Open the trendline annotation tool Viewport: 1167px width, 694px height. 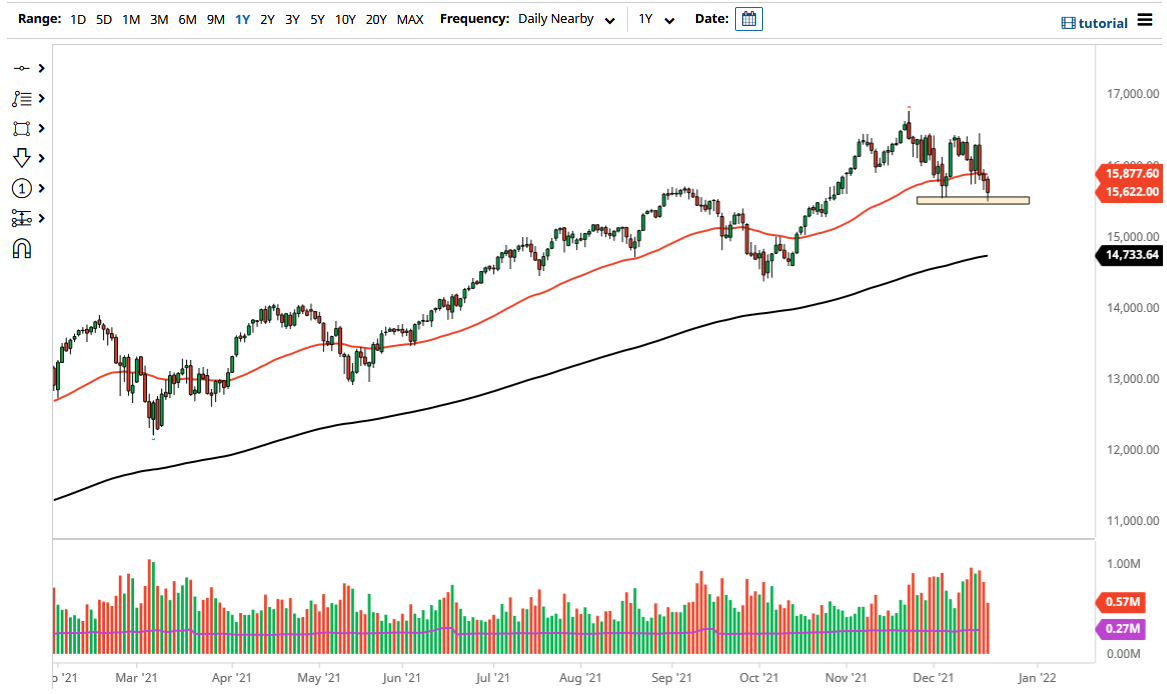click(20, 98)
